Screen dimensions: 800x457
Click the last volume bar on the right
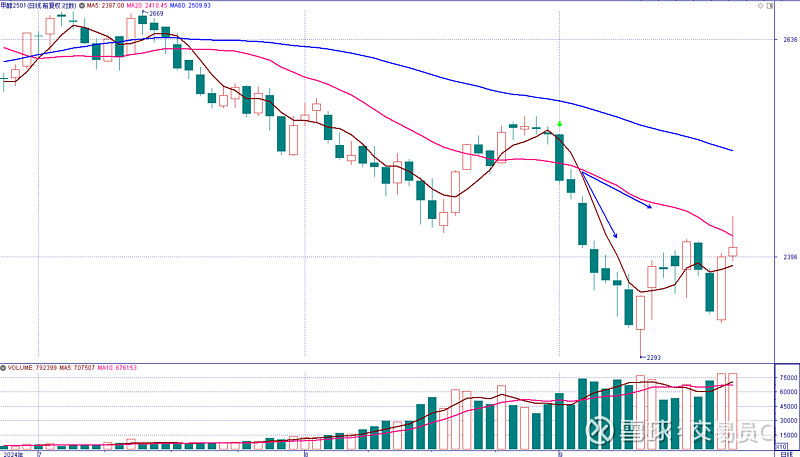[x=733, y=411]
